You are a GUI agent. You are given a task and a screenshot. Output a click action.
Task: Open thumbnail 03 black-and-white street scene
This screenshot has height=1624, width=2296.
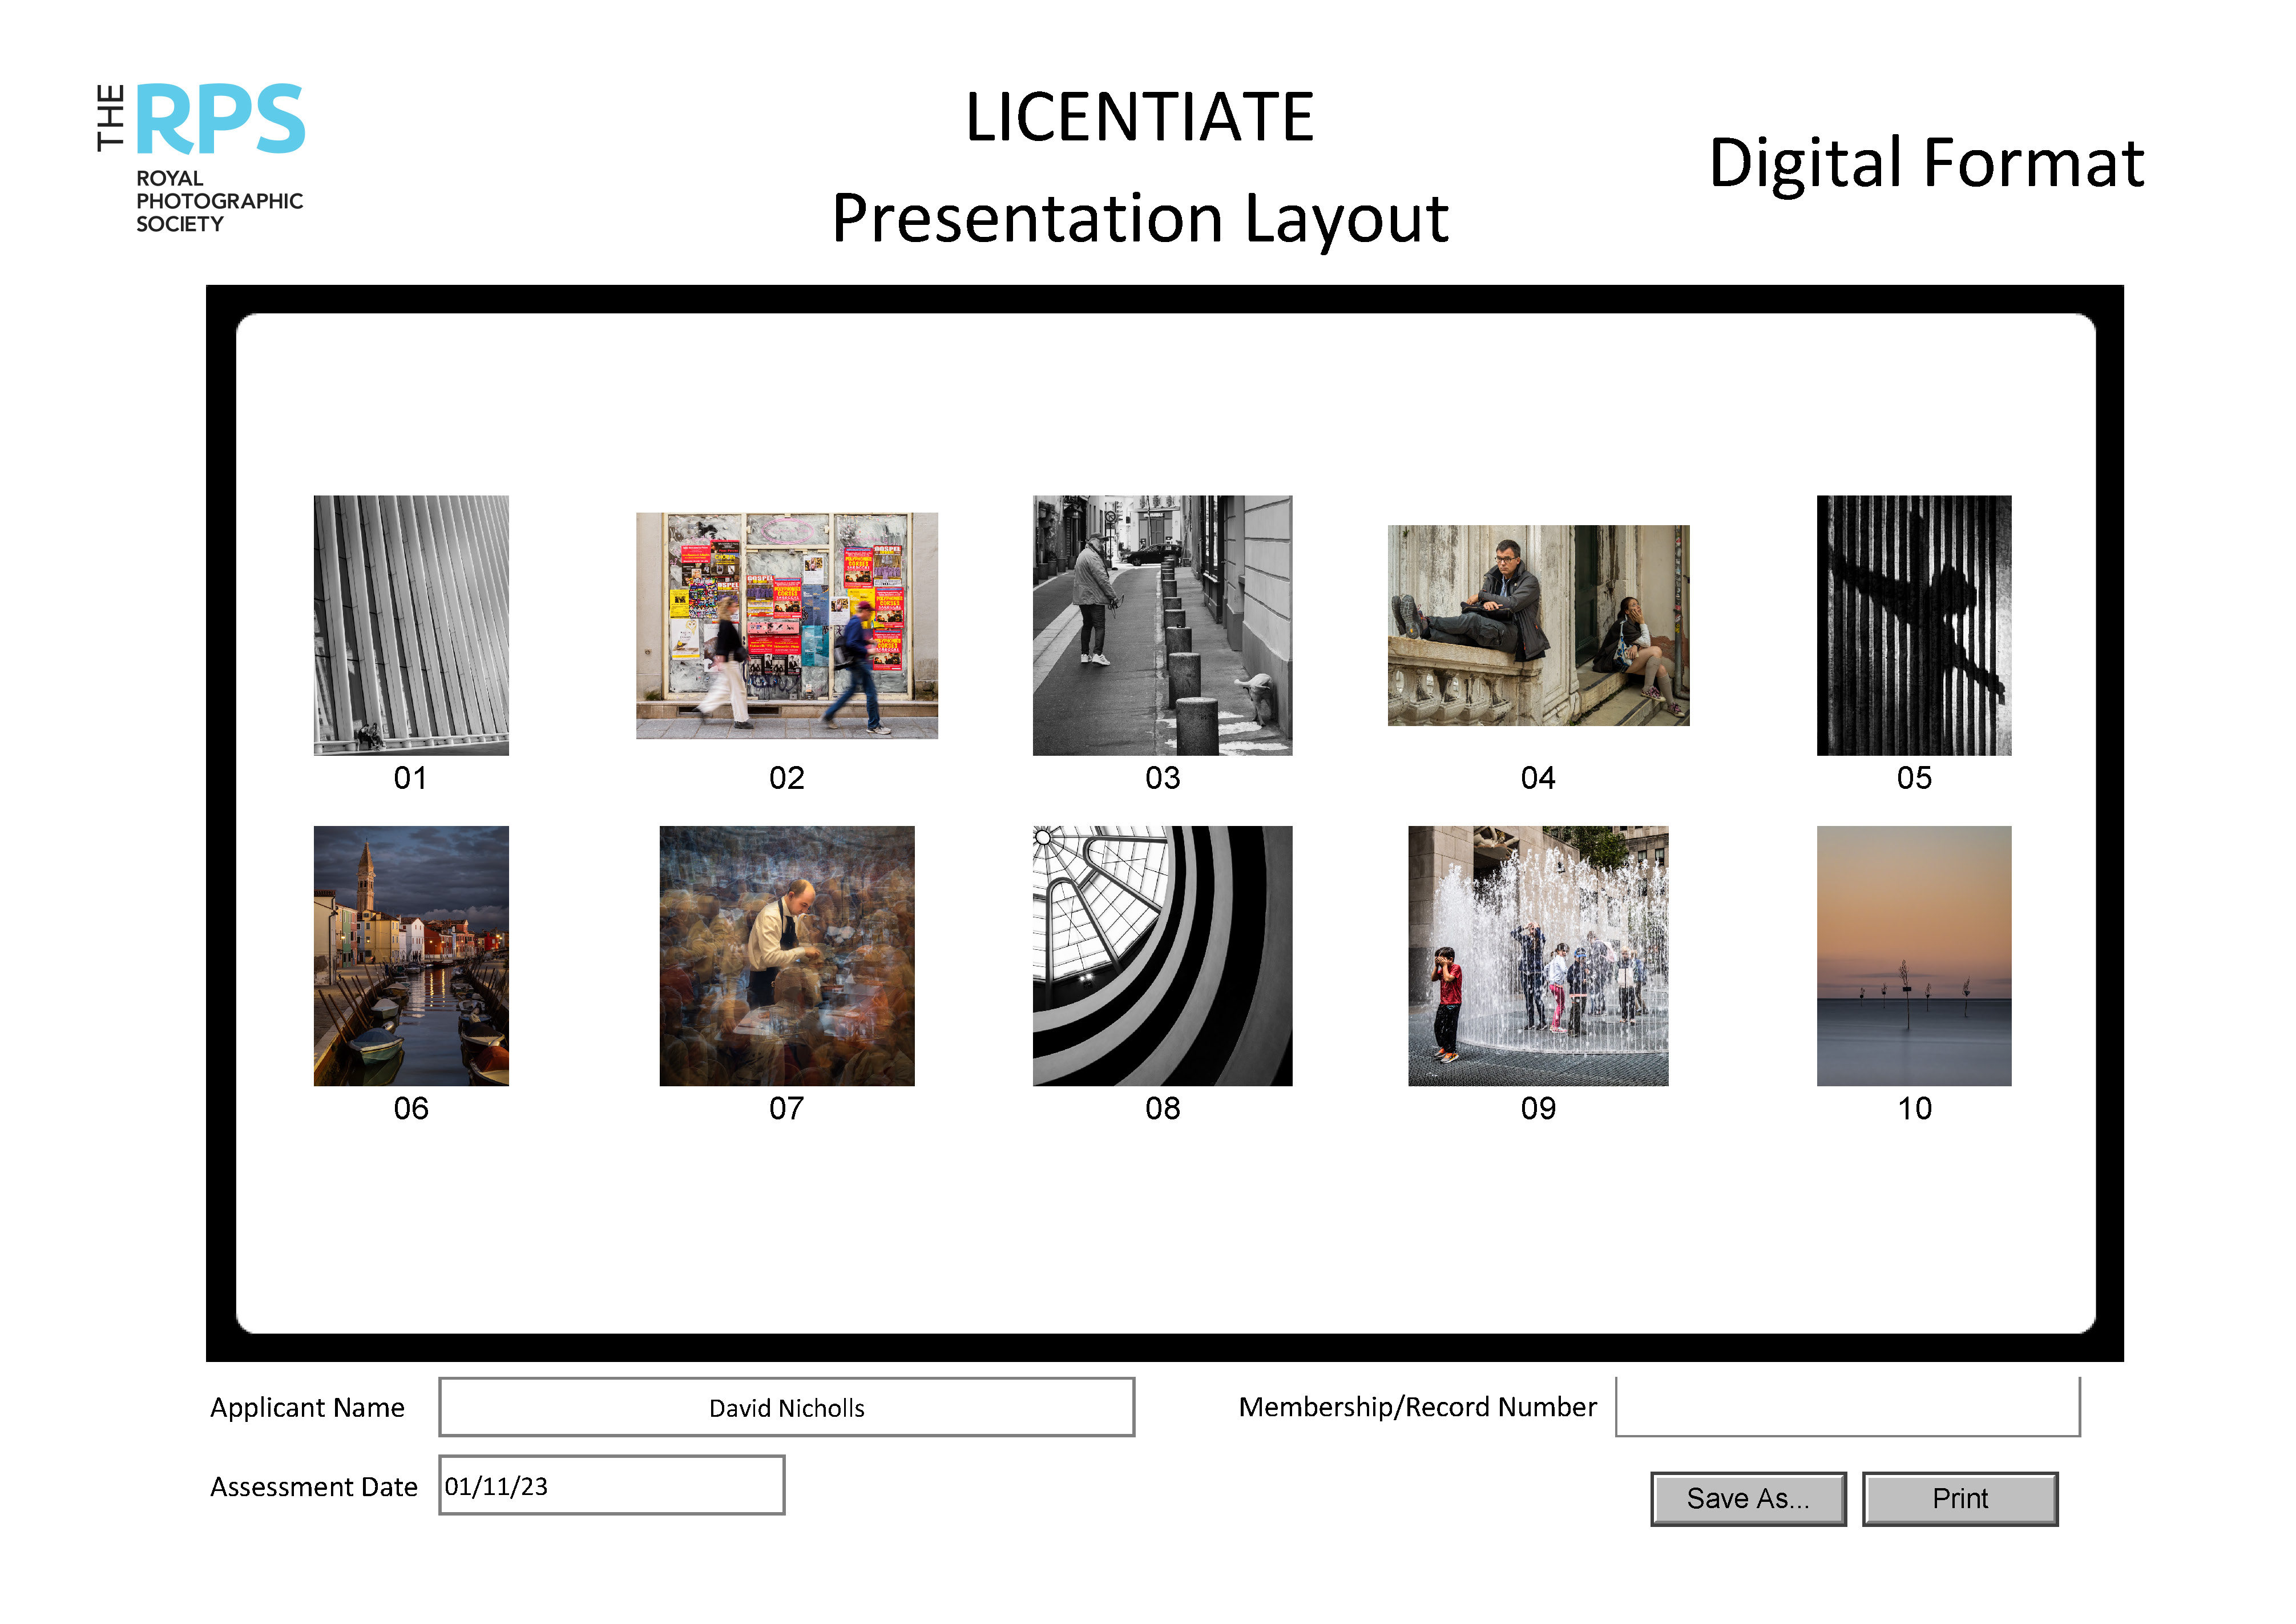pos(1162,625)
